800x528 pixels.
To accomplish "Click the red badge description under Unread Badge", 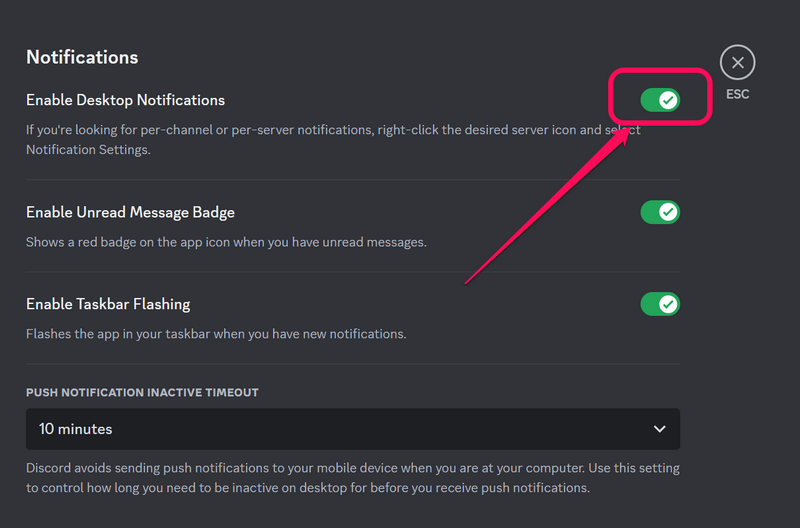I will [x=226, y=242].
